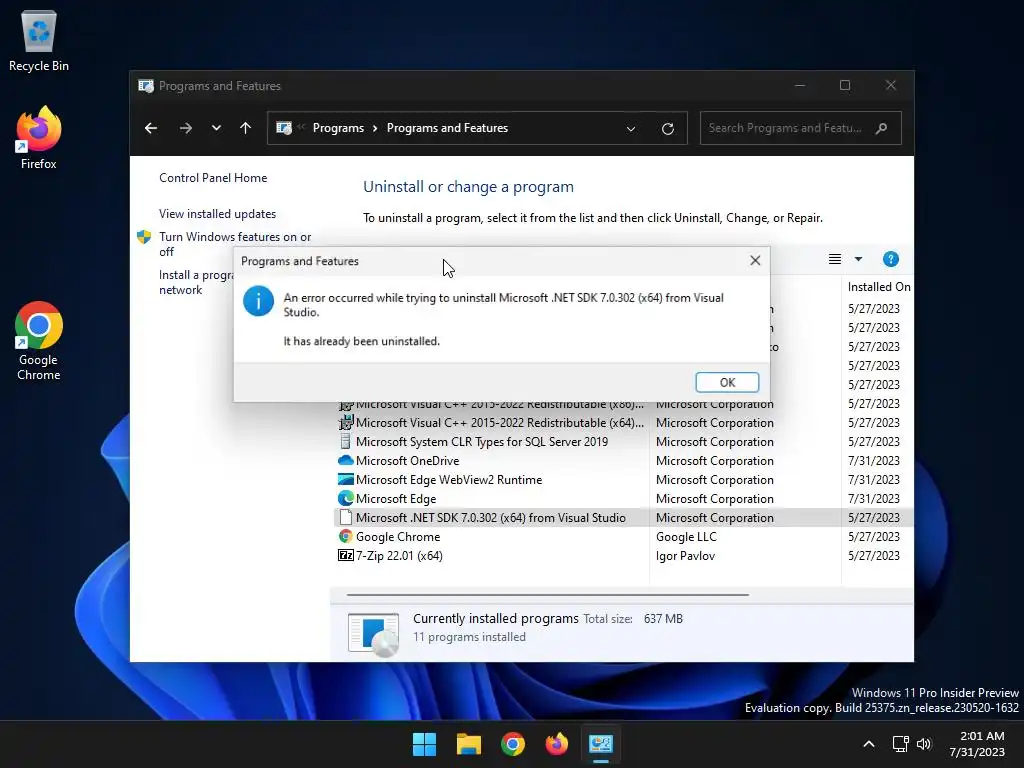Open Control Panel Home
This screenshot has height=768, width=1024.
(213, 178)
